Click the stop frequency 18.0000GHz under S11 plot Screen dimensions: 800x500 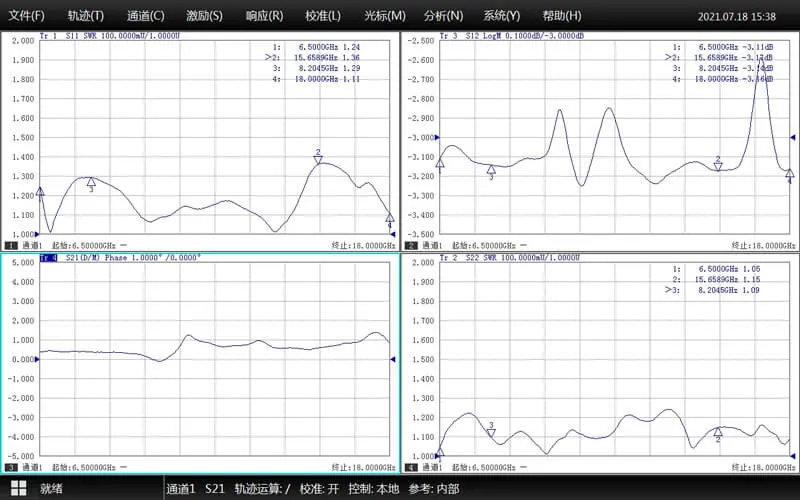click(363, 246)
